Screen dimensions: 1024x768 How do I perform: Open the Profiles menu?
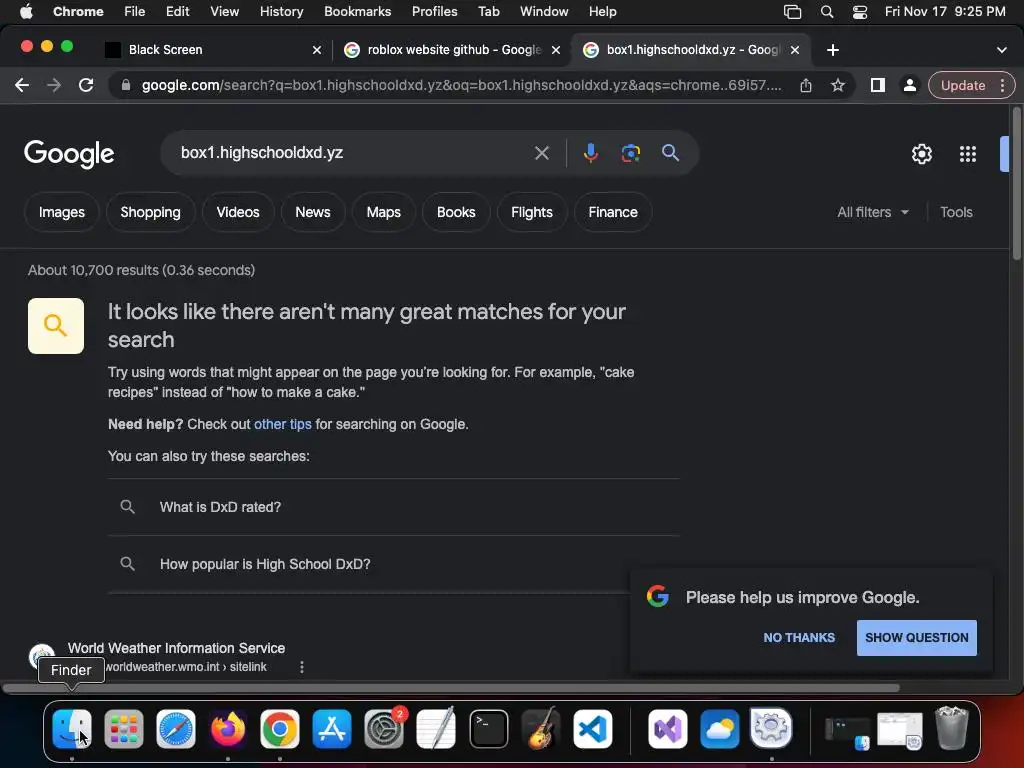(x=434, y=12)
